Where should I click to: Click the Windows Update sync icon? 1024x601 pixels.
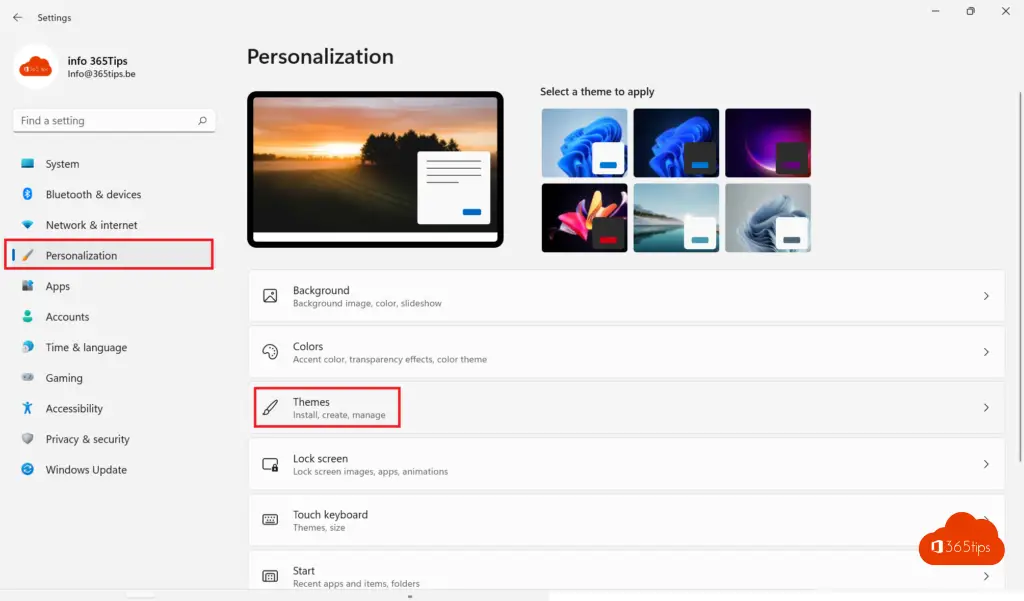27,470
